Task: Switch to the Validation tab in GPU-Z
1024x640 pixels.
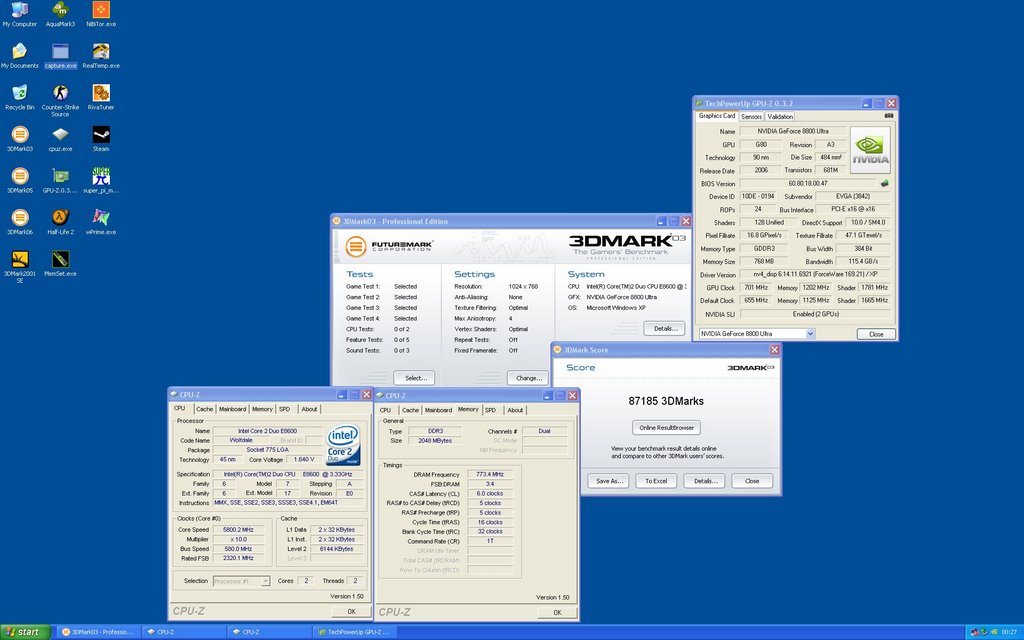Action: pos(780,116)
